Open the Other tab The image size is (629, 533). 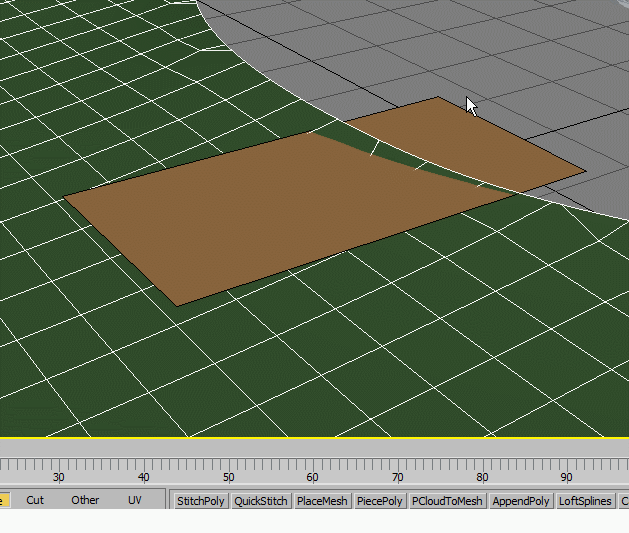(x=85, y=500)
